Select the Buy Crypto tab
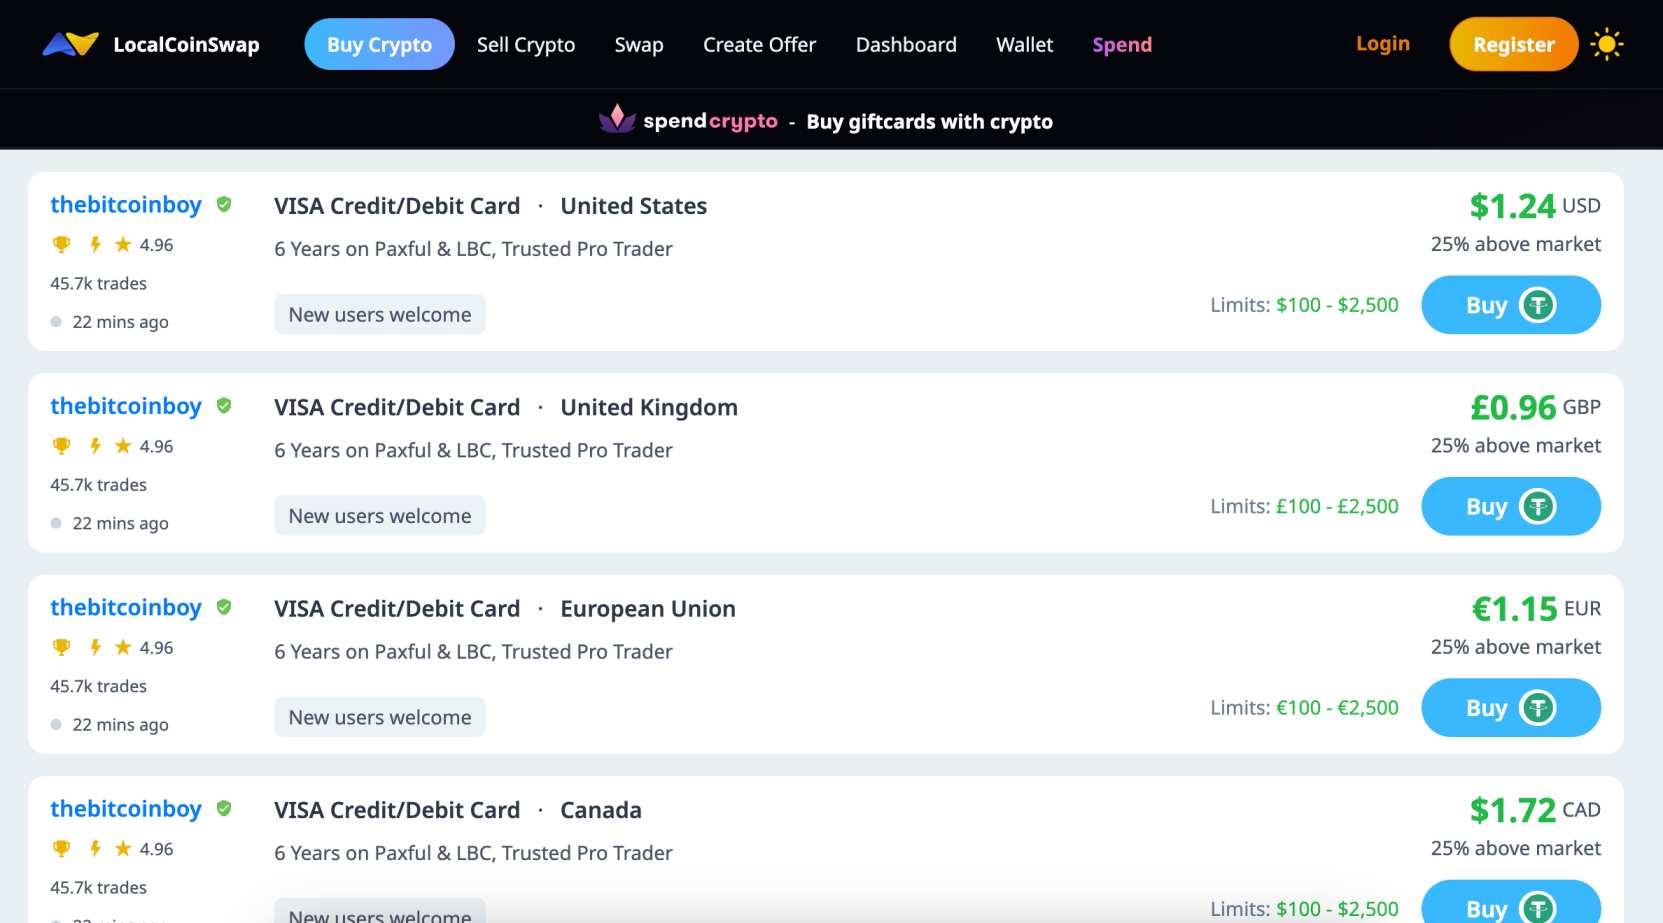This screenshot has width=1663, height=923. tap(379, 45)
